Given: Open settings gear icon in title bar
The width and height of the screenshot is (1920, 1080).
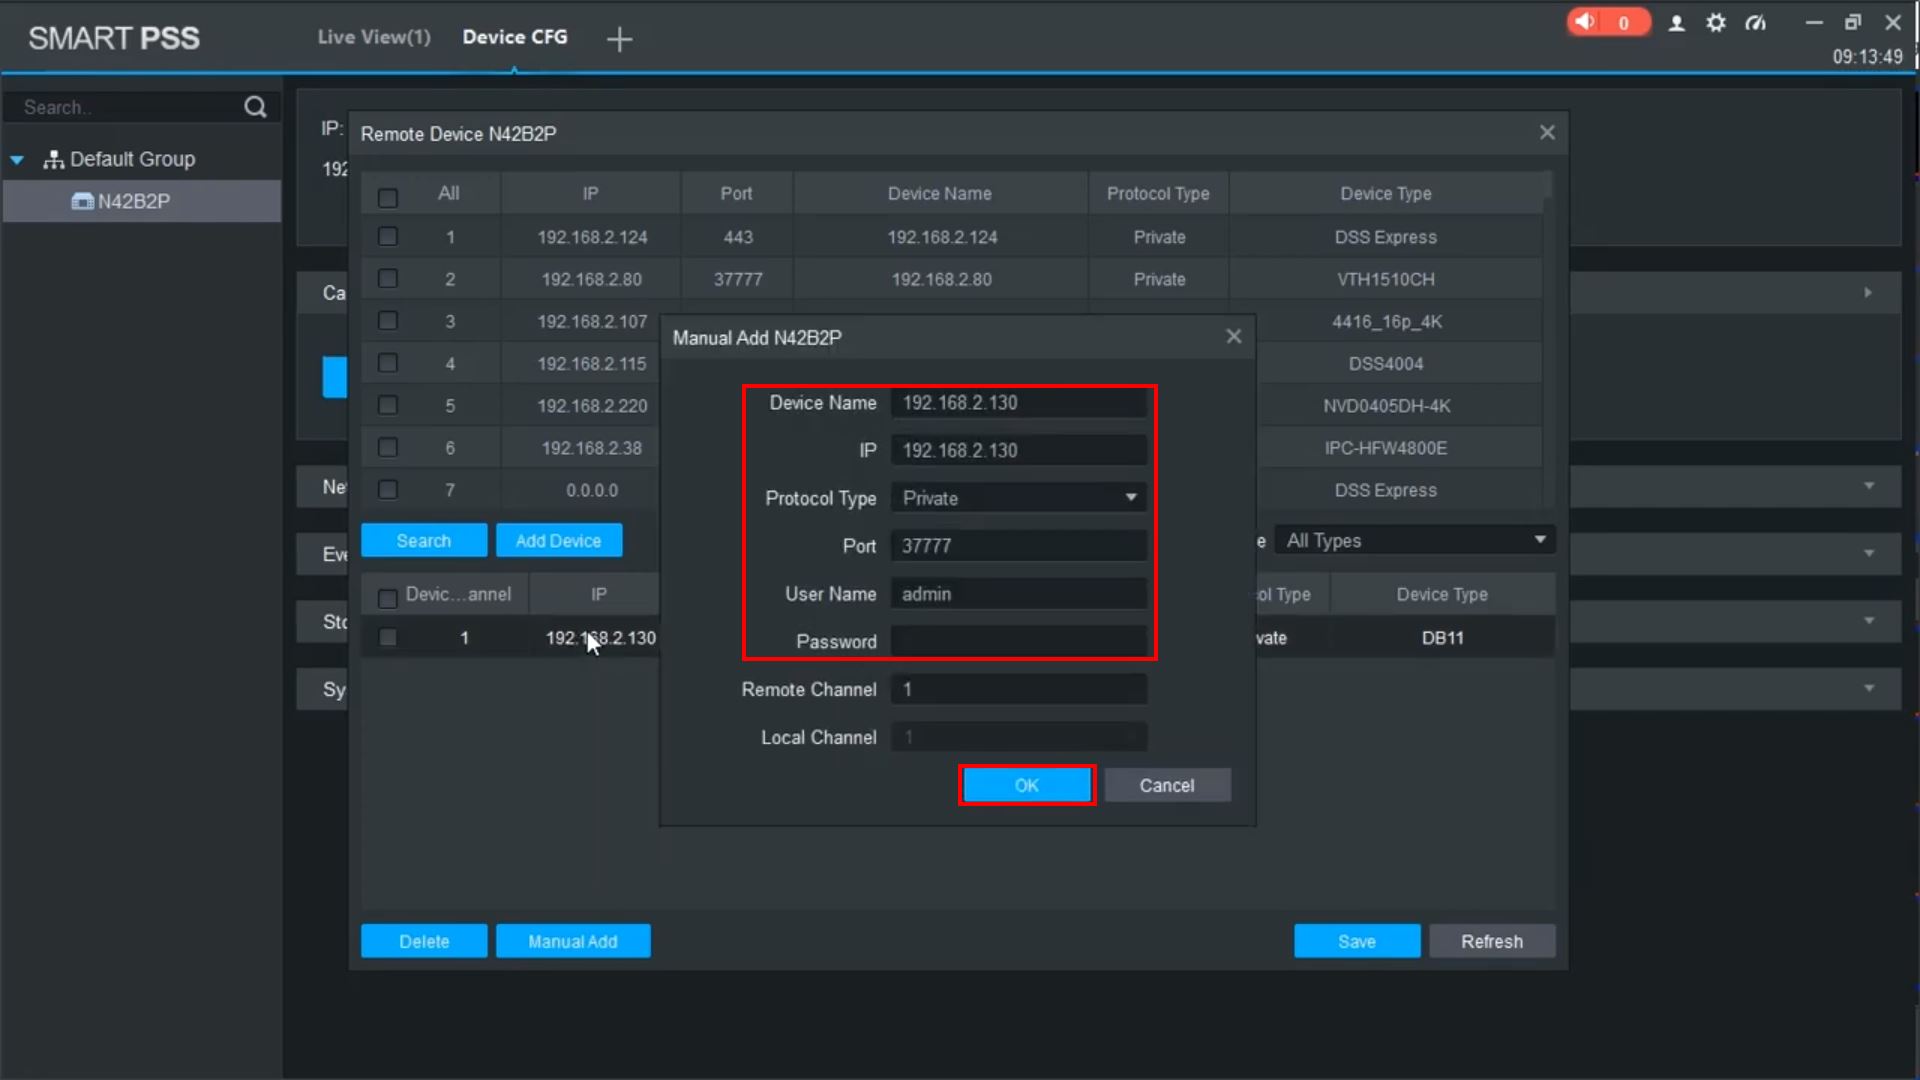Looking at the screenshot, I should tap(1716, 23).
